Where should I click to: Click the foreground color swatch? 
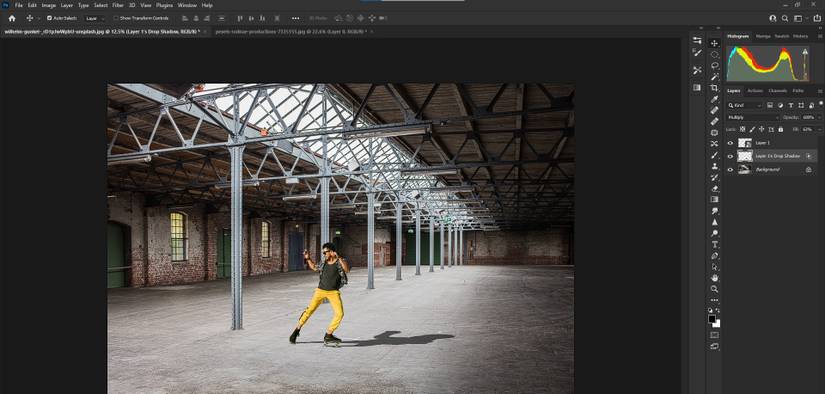[712, 319]
